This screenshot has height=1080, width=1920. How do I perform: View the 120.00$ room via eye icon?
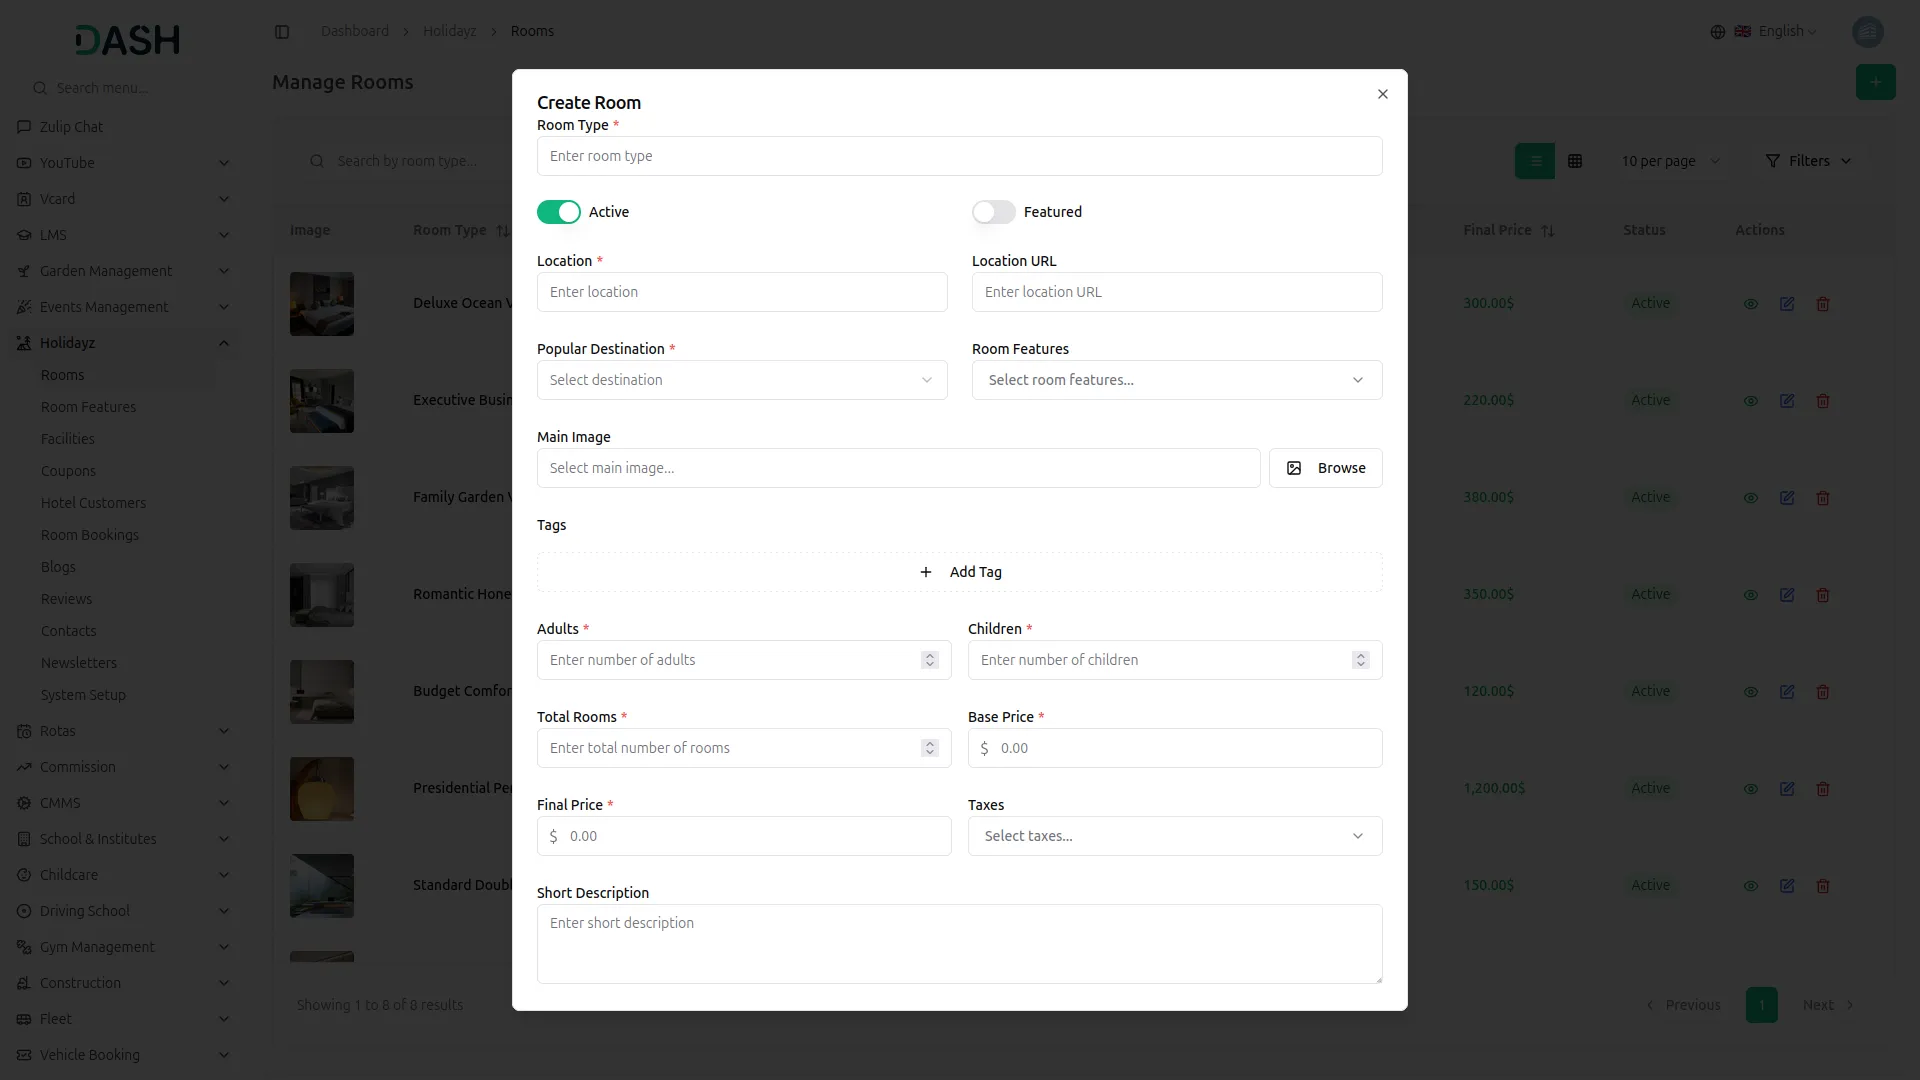click(x=1751, y=692)
